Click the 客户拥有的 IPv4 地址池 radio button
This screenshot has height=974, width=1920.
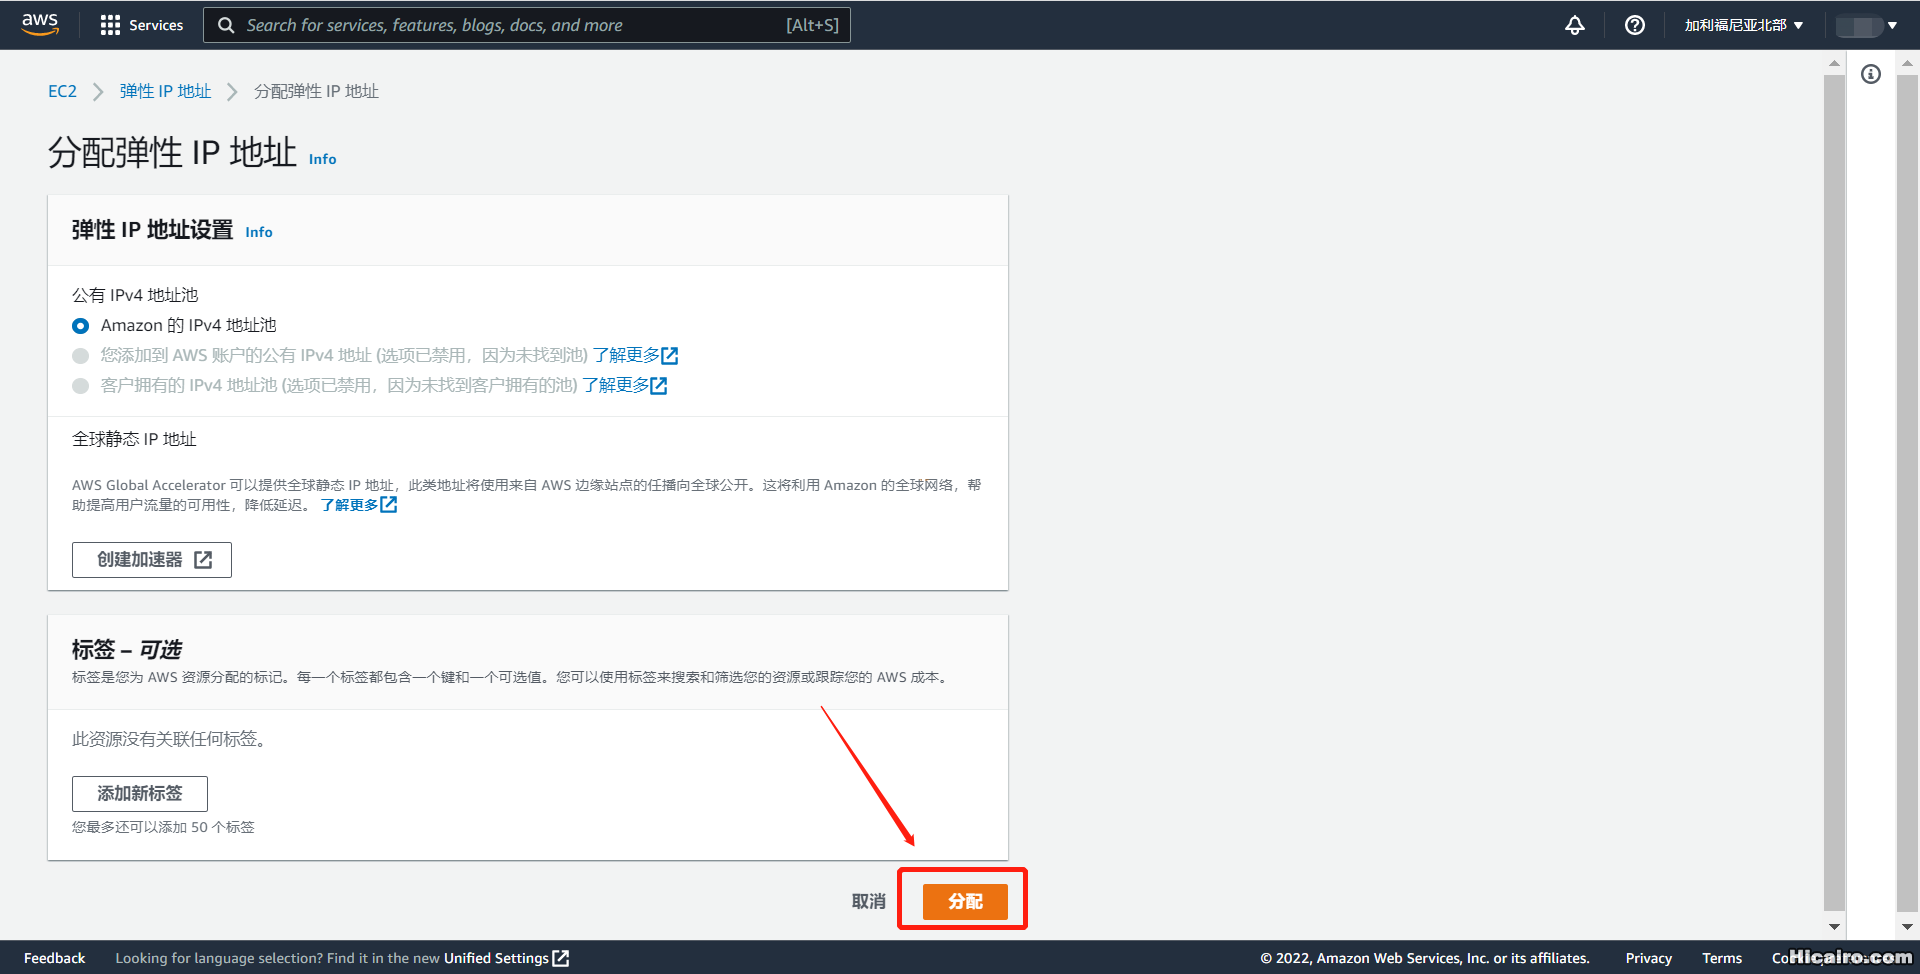[x=80, y=385]
